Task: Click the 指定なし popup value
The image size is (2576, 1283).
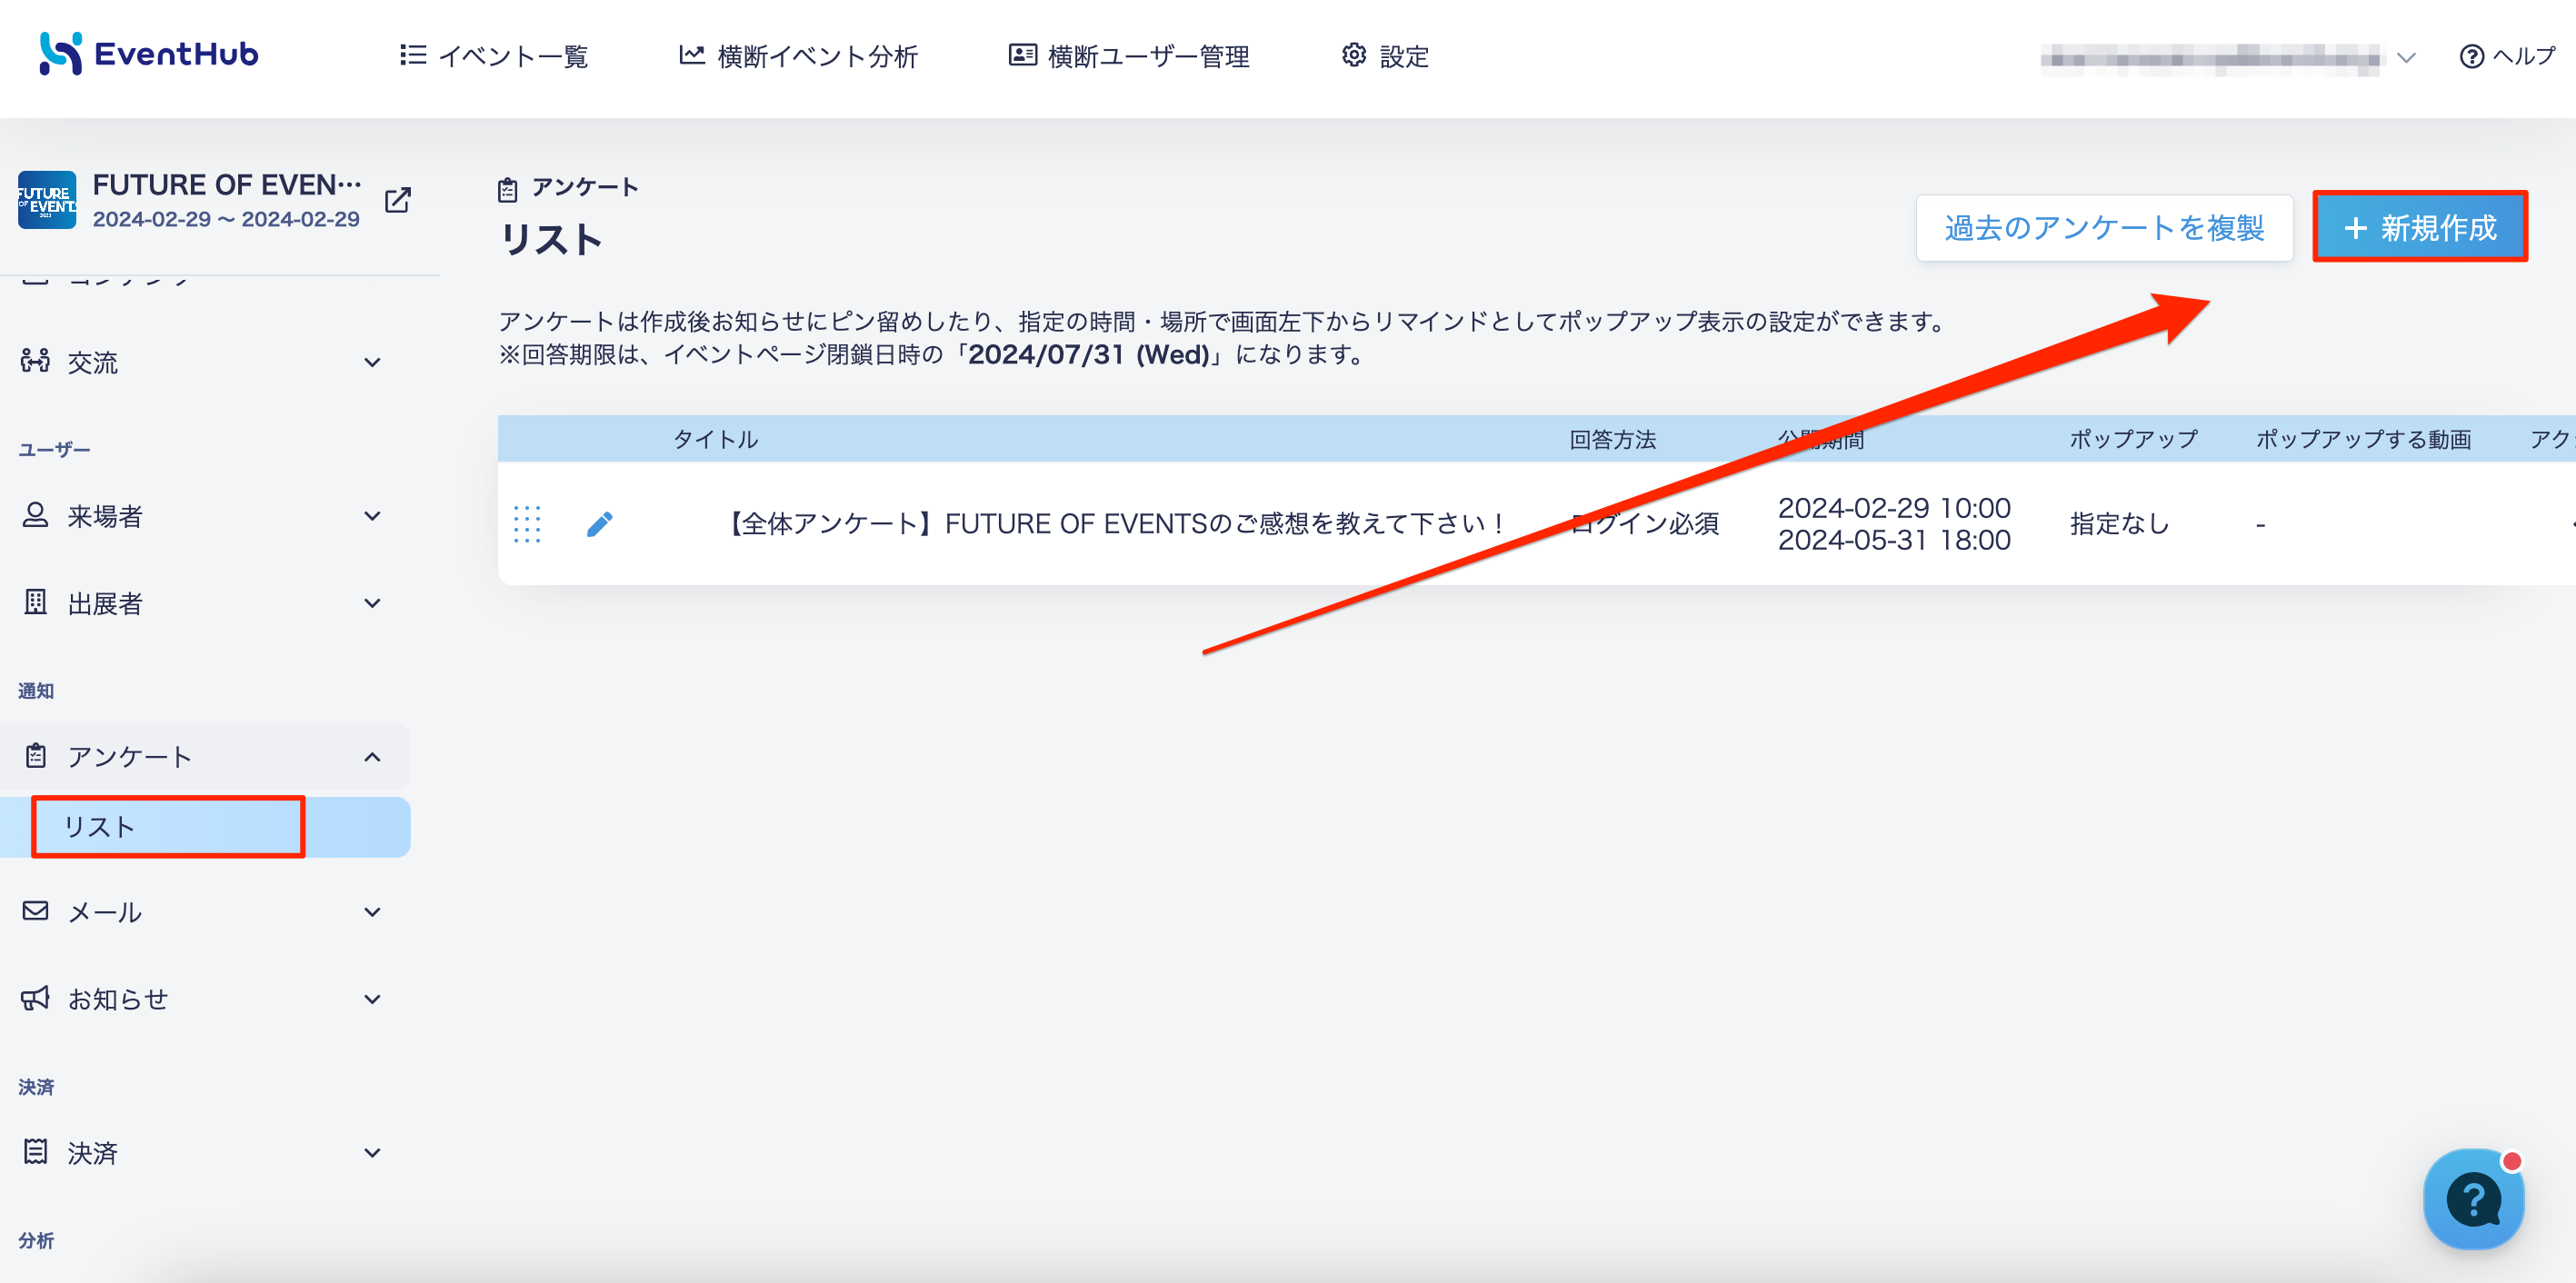Action: (x=2119, y=523)
